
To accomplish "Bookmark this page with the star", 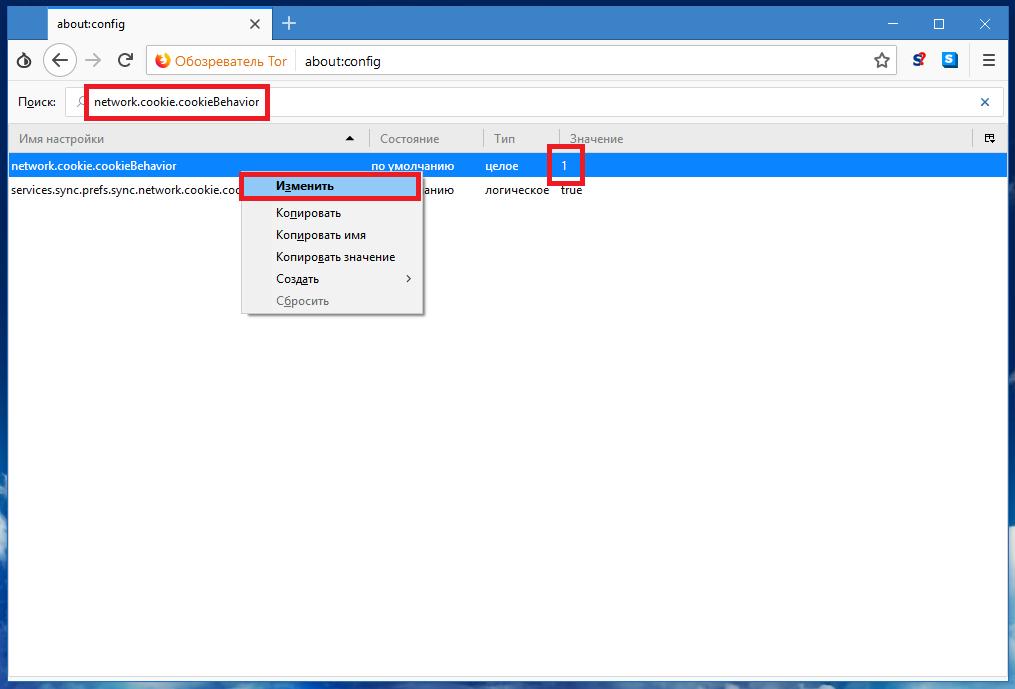I will coord(882,61).
